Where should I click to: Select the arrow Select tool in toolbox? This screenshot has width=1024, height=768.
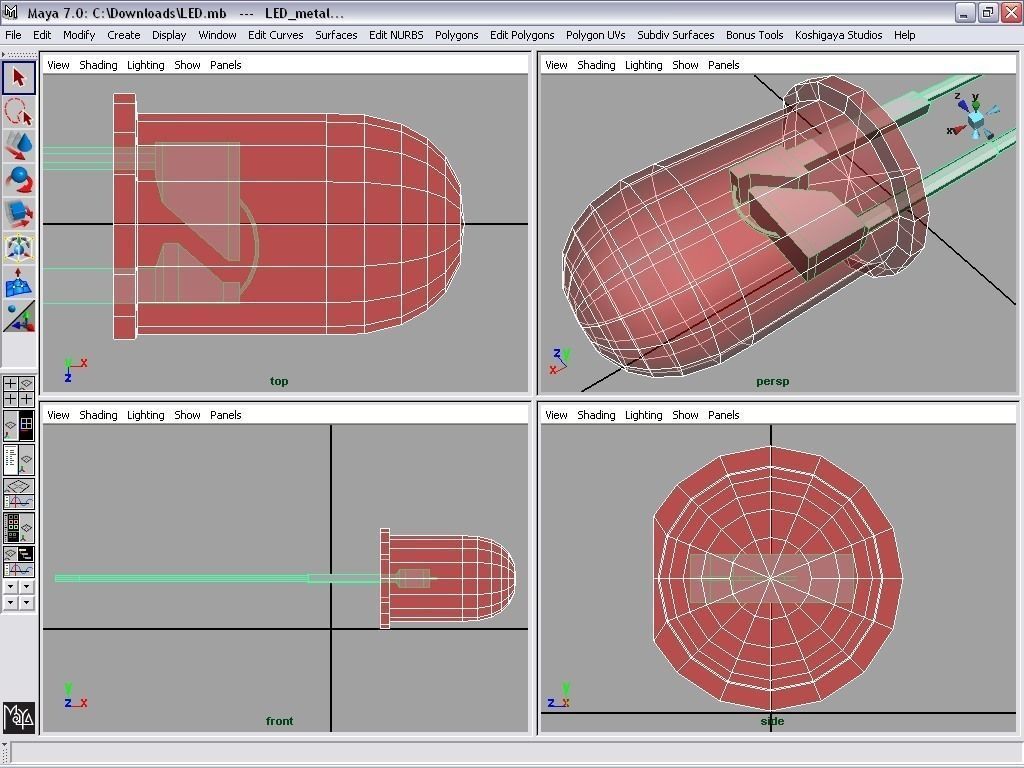(18, 77)
